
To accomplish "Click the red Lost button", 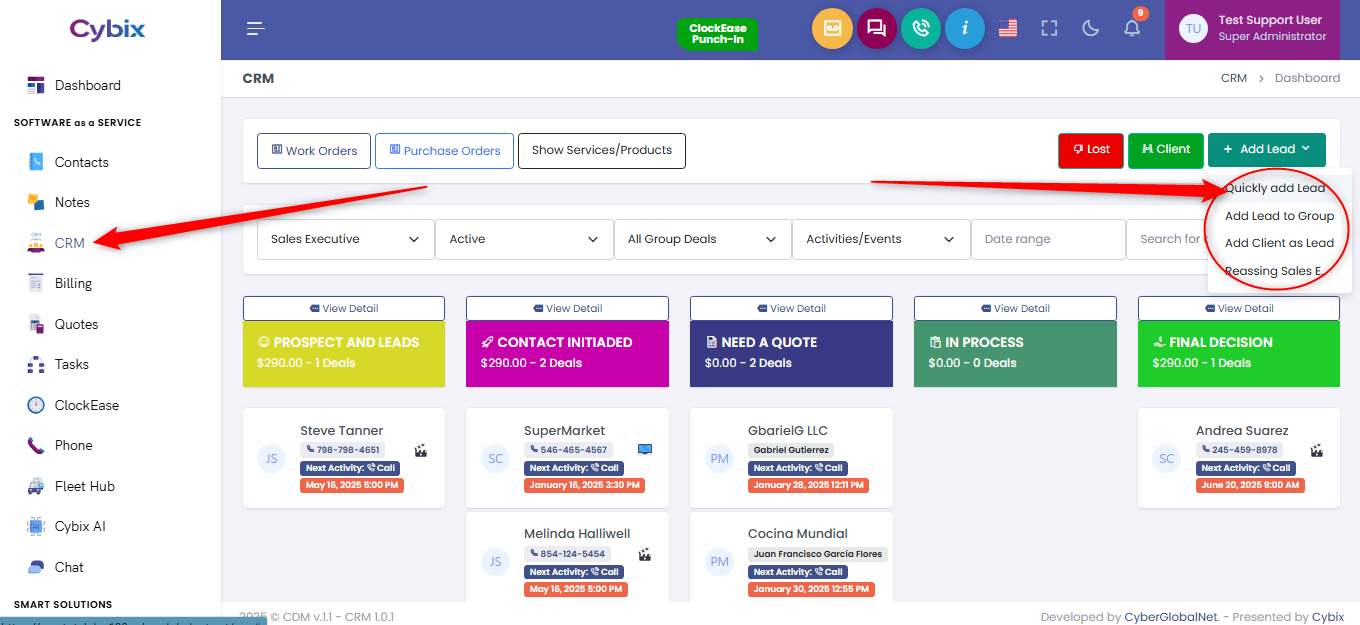I will (x=1091, y=150).
